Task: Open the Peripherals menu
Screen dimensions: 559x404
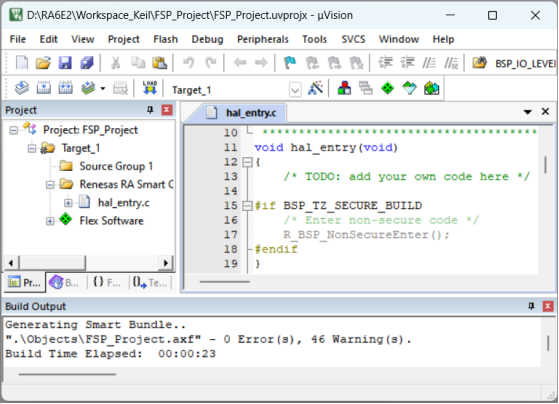Action: (x=263, y=39)
